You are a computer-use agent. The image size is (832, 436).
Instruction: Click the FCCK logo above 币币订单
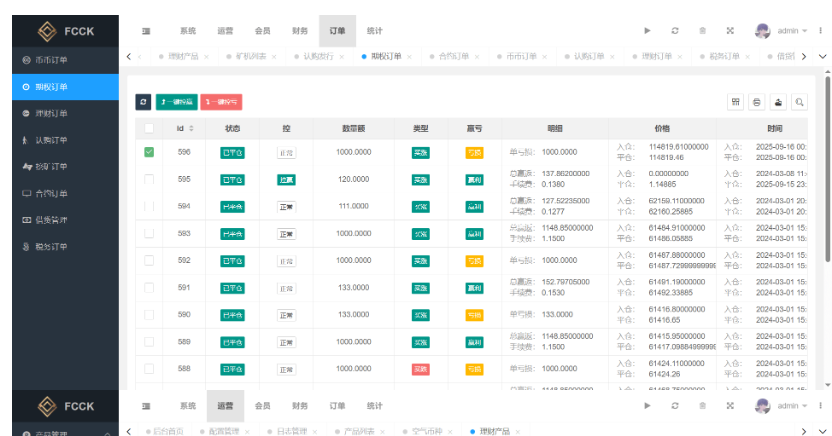click(66, 31)
